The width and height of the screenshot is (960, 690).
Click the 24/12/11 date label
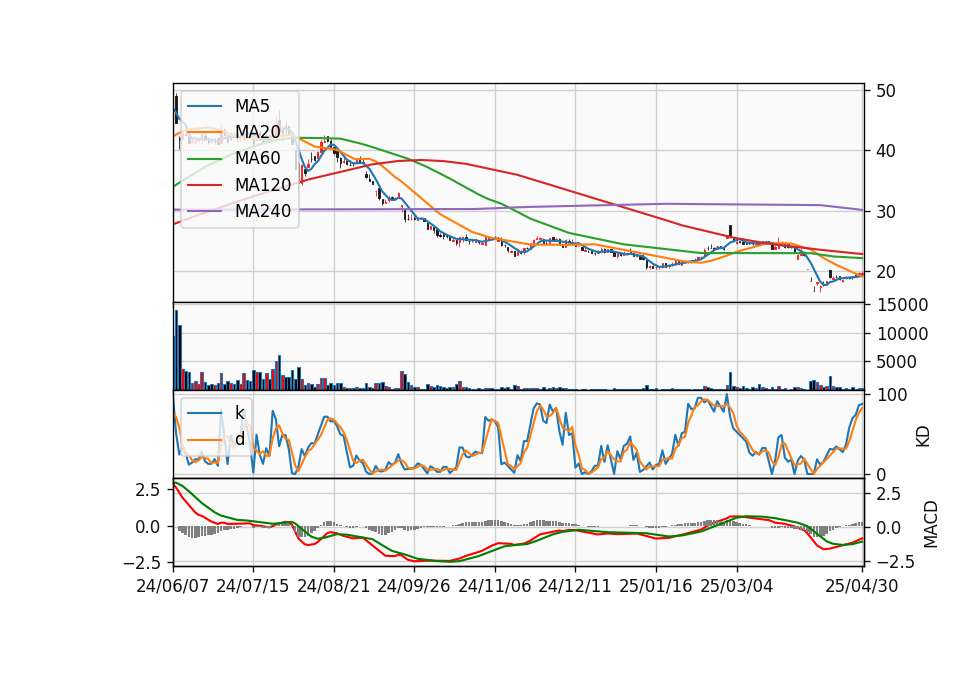coord(575,586)
